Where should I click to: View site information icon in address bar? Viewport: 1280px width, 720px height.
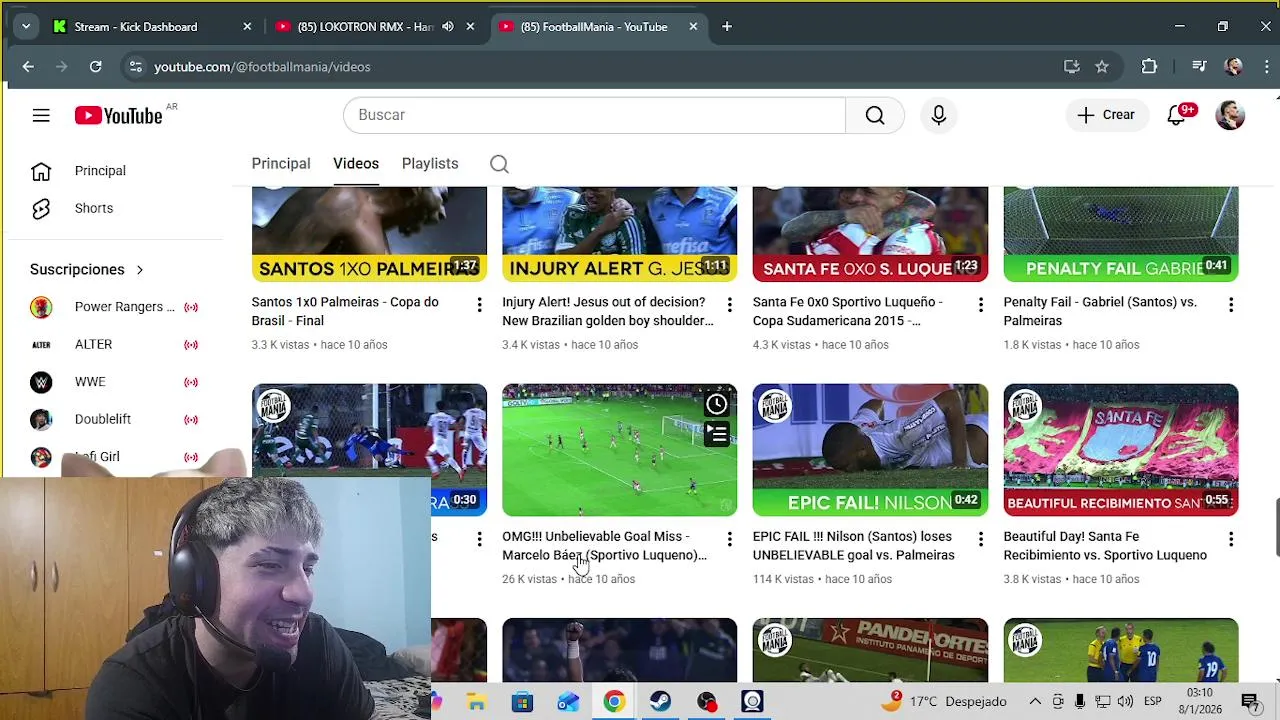tap(136, 67)
